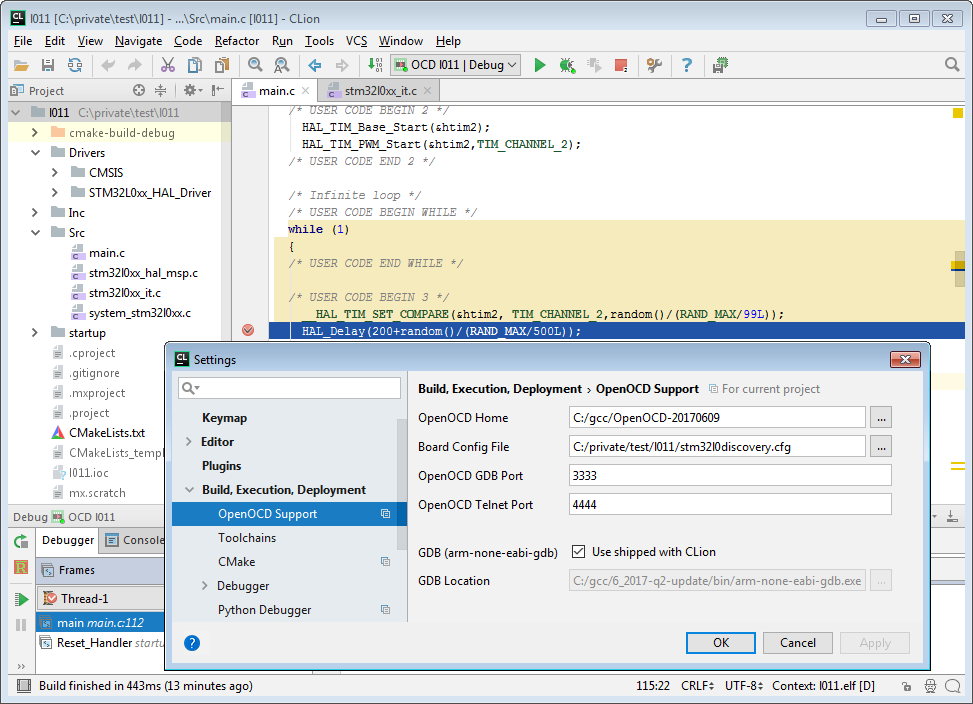Expand Editor settings section
This screenshot has height=704, width=973.
pos(189,442)
